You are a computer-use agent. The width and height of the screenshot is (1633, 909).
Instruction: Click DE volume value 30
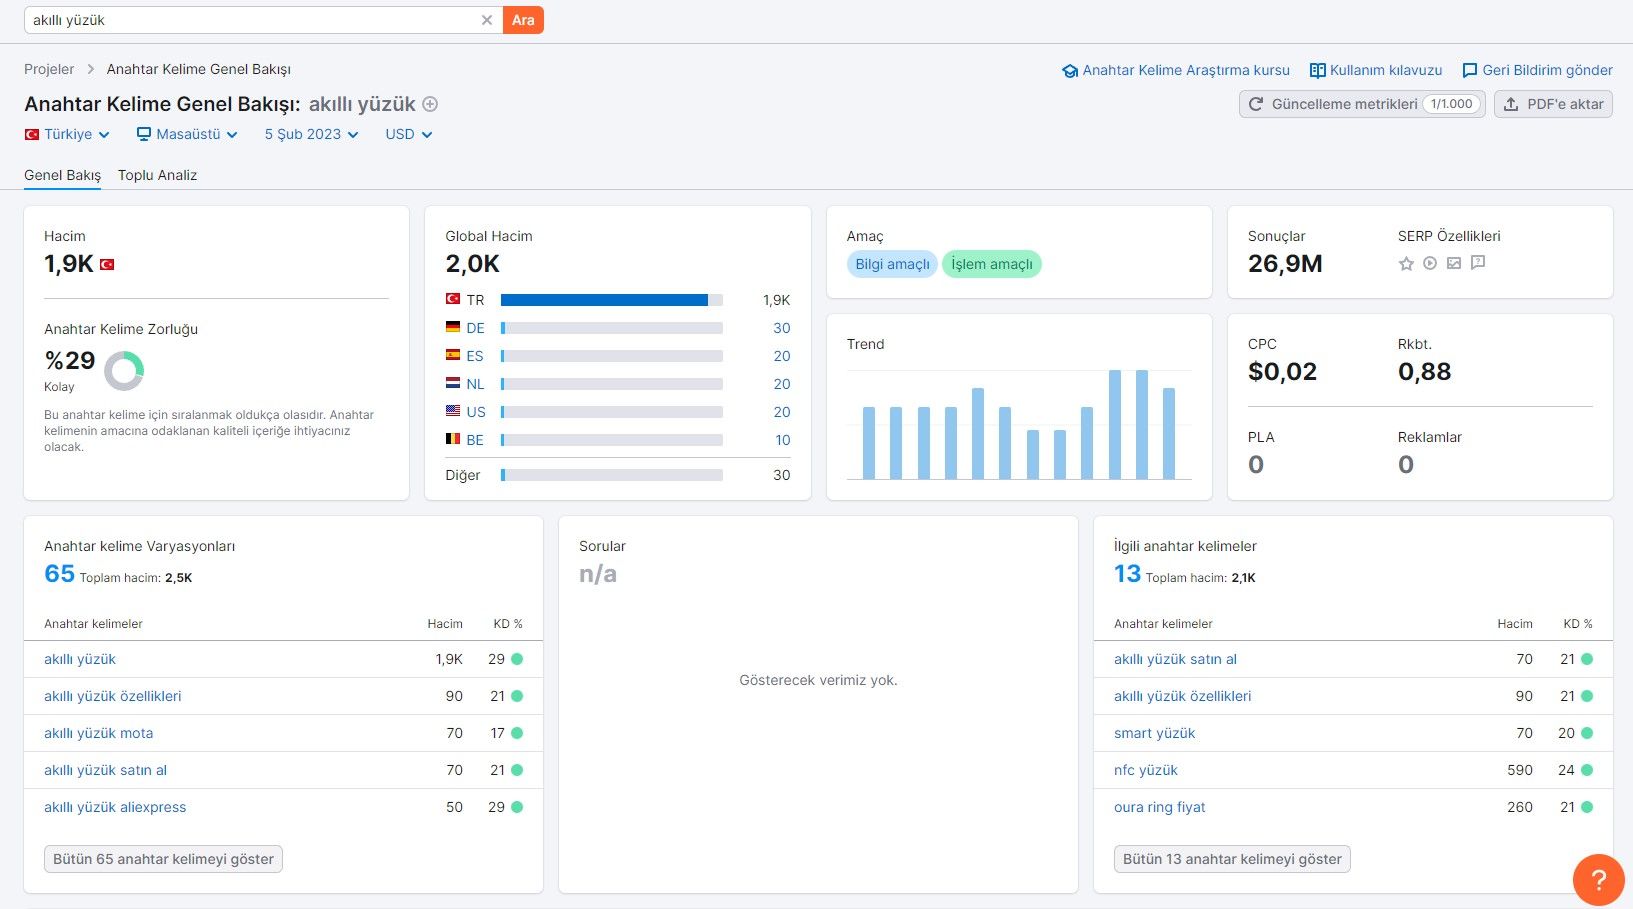(x=782, y=328)
